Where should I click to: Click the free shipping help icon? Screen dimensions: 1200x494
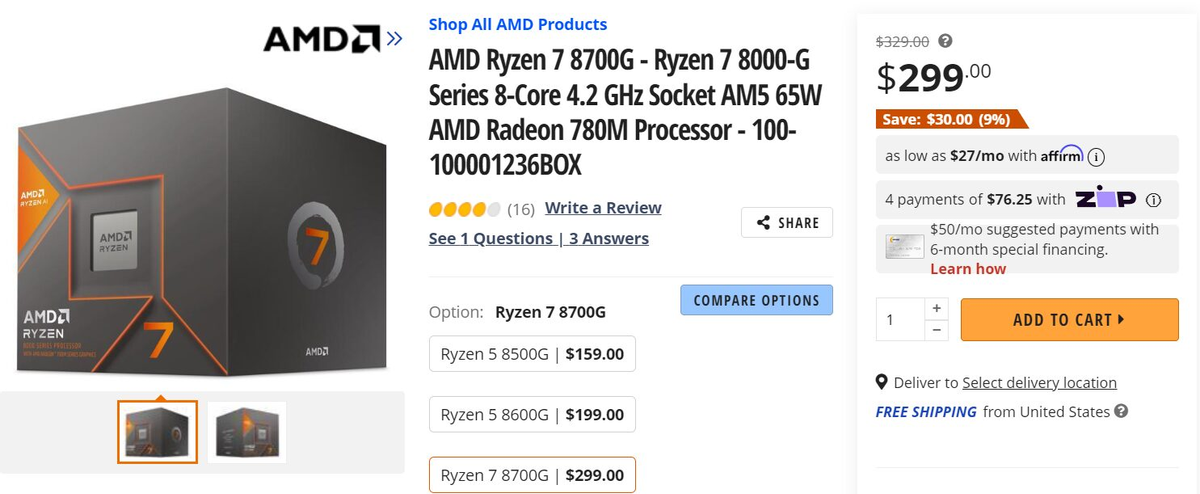click(x=1121, y=411)
